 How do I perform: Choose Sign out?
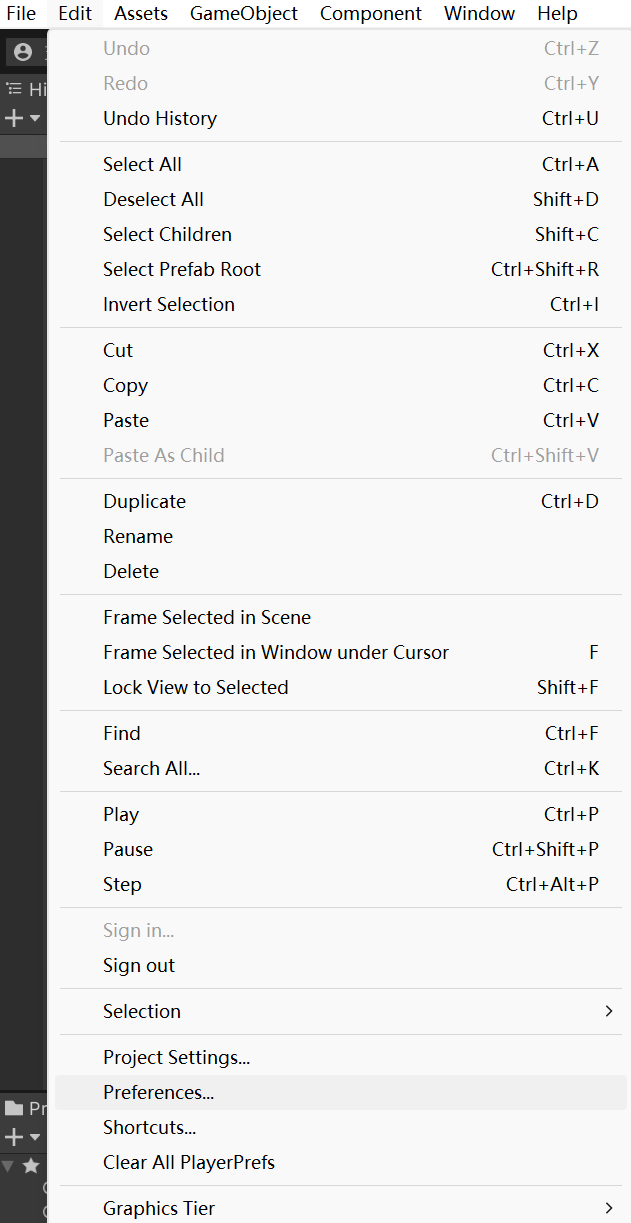(139, 965)
